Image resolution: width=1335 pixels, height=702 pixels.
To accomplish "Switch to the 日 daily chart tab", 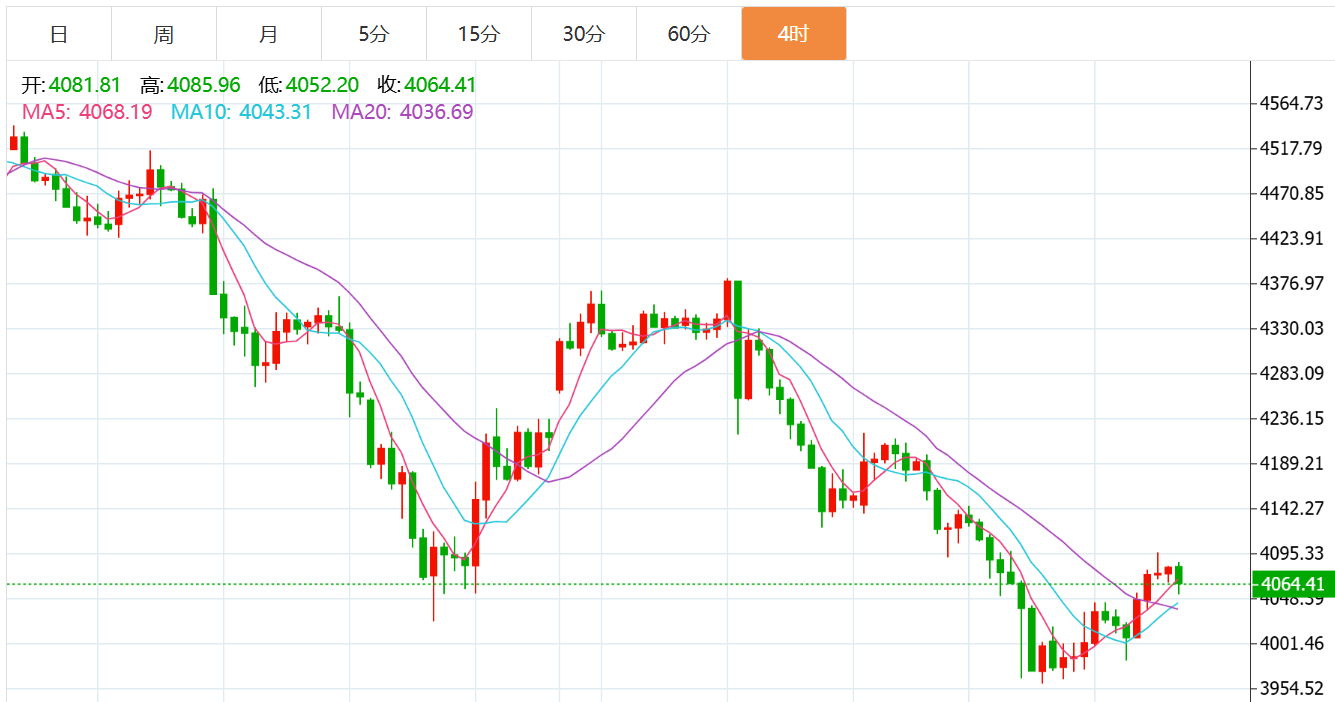I will [59, 34].
